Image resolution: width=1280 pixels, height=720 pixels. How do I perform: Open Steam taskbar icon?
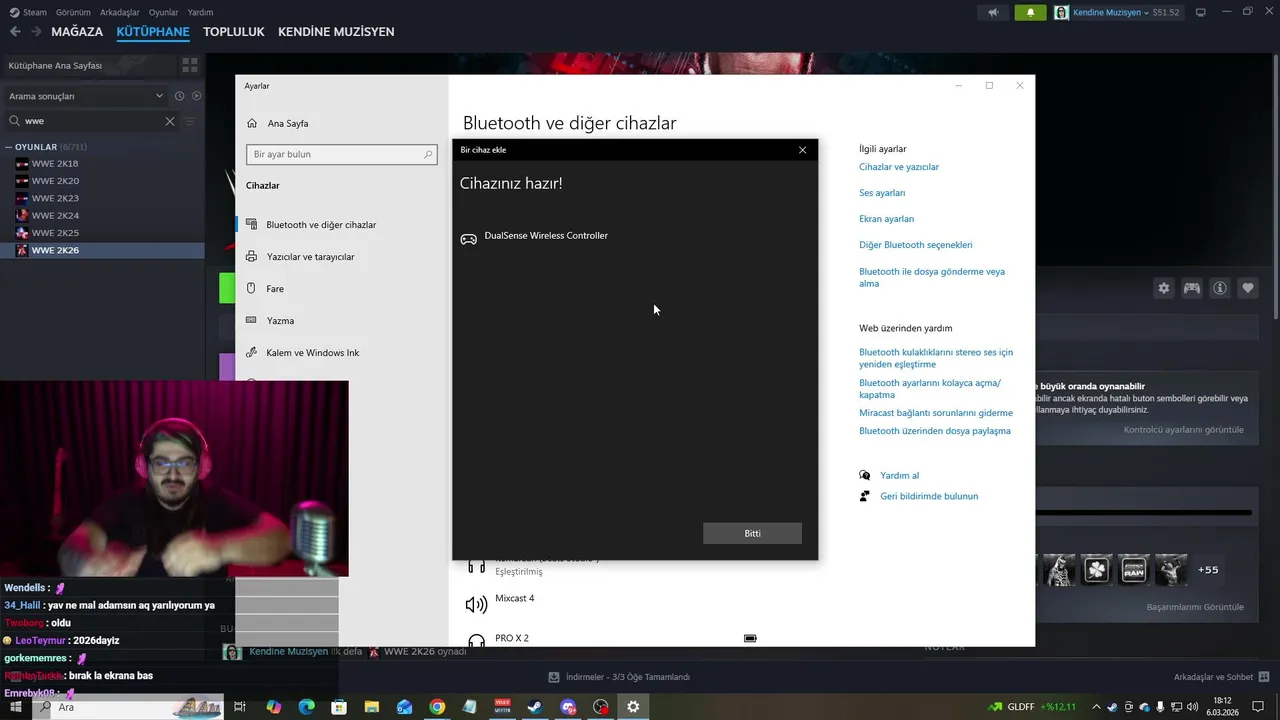pyautogui.click(x=535, y=707)
